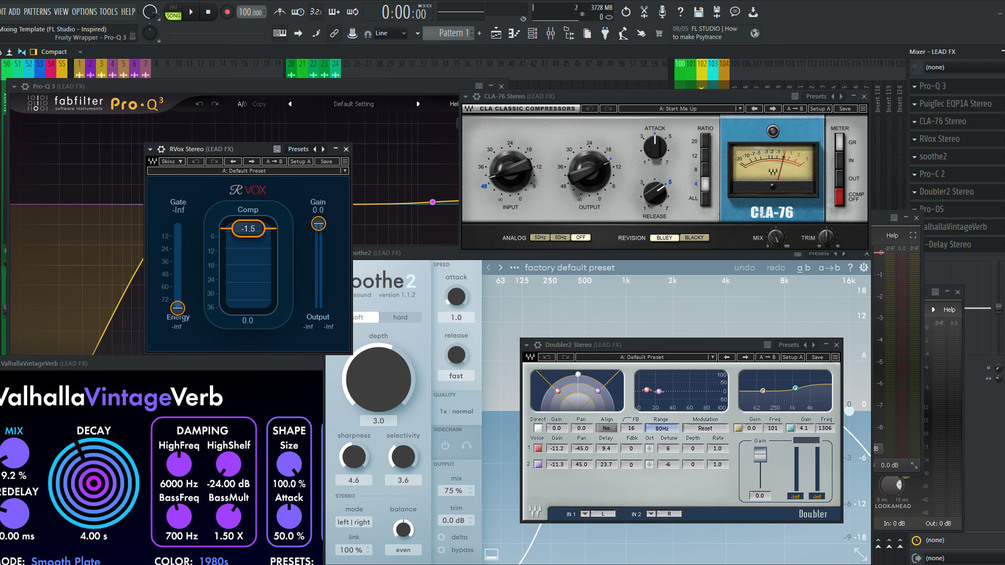Click the Play button in transport bar
1005x565 pixels.
point(191,12)
